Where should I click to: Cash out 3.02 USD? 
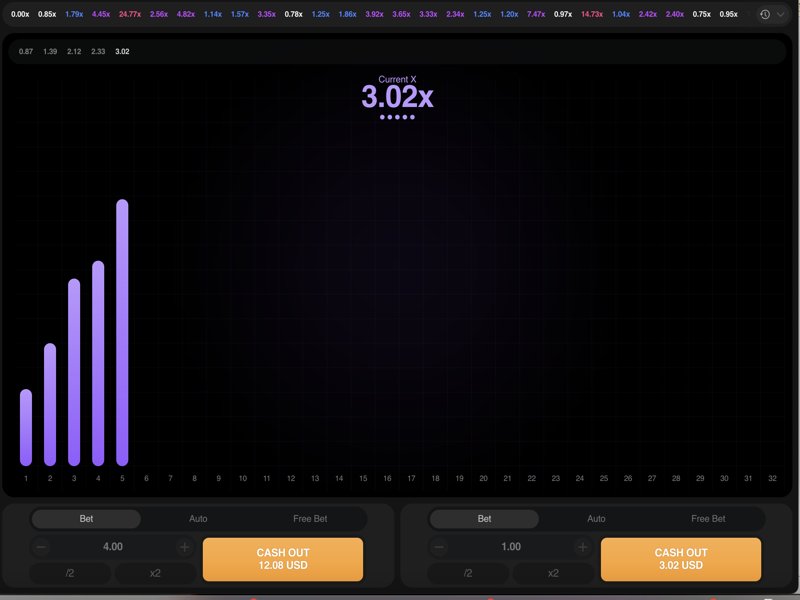pyautogui.click(x=681, y=559)
